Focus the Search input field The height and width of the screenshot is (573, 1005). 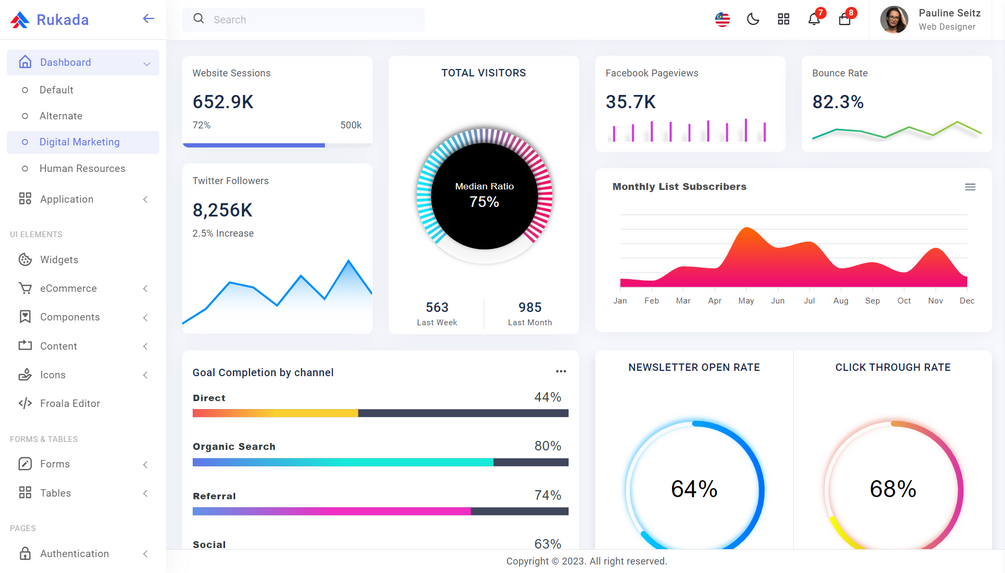coord(303,19)
